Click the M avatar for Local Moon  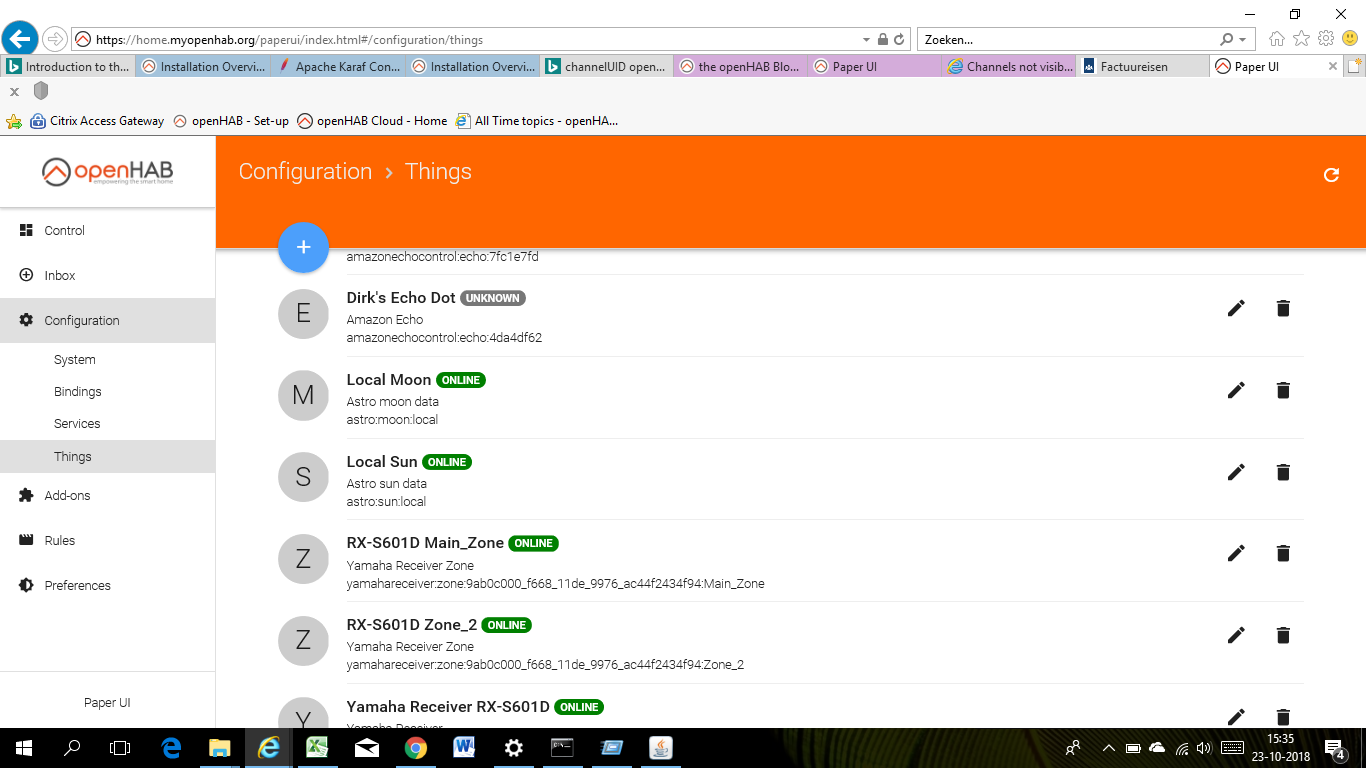[x=303, y=395]
